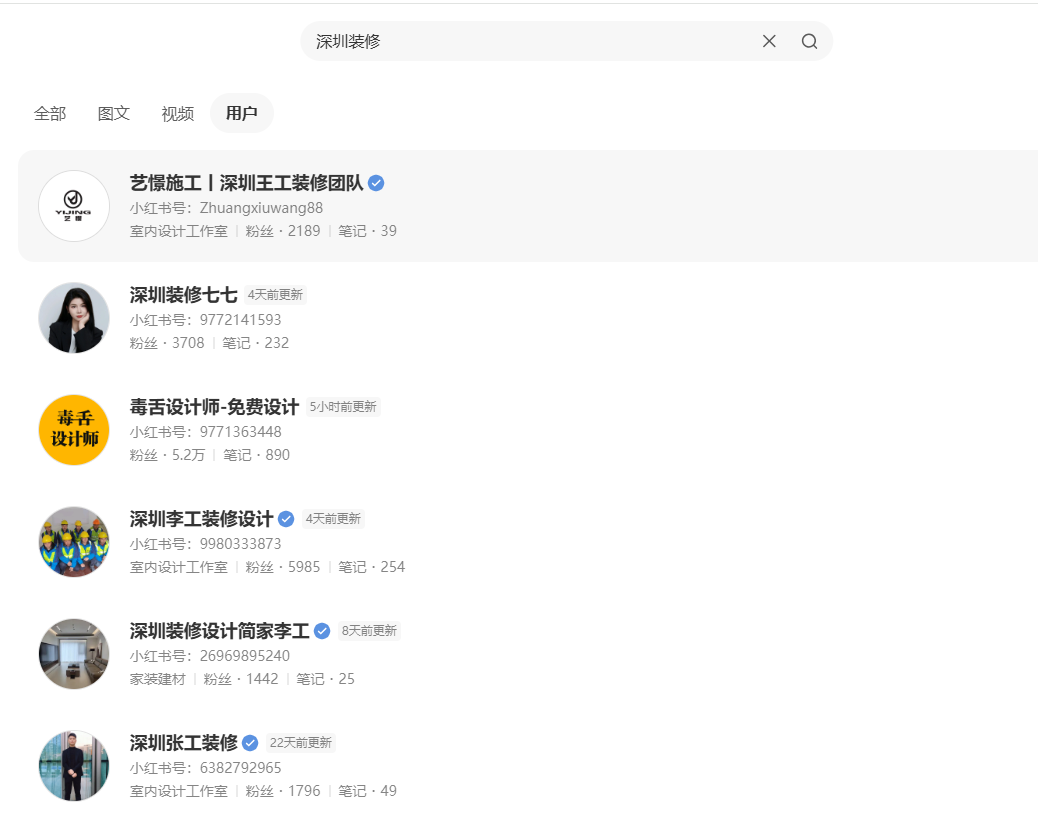This screenshot has height=832, width=1038.
Task: Click 小红书号 26969895240 text
Action: pyautogui.click(x=210, y=656)
